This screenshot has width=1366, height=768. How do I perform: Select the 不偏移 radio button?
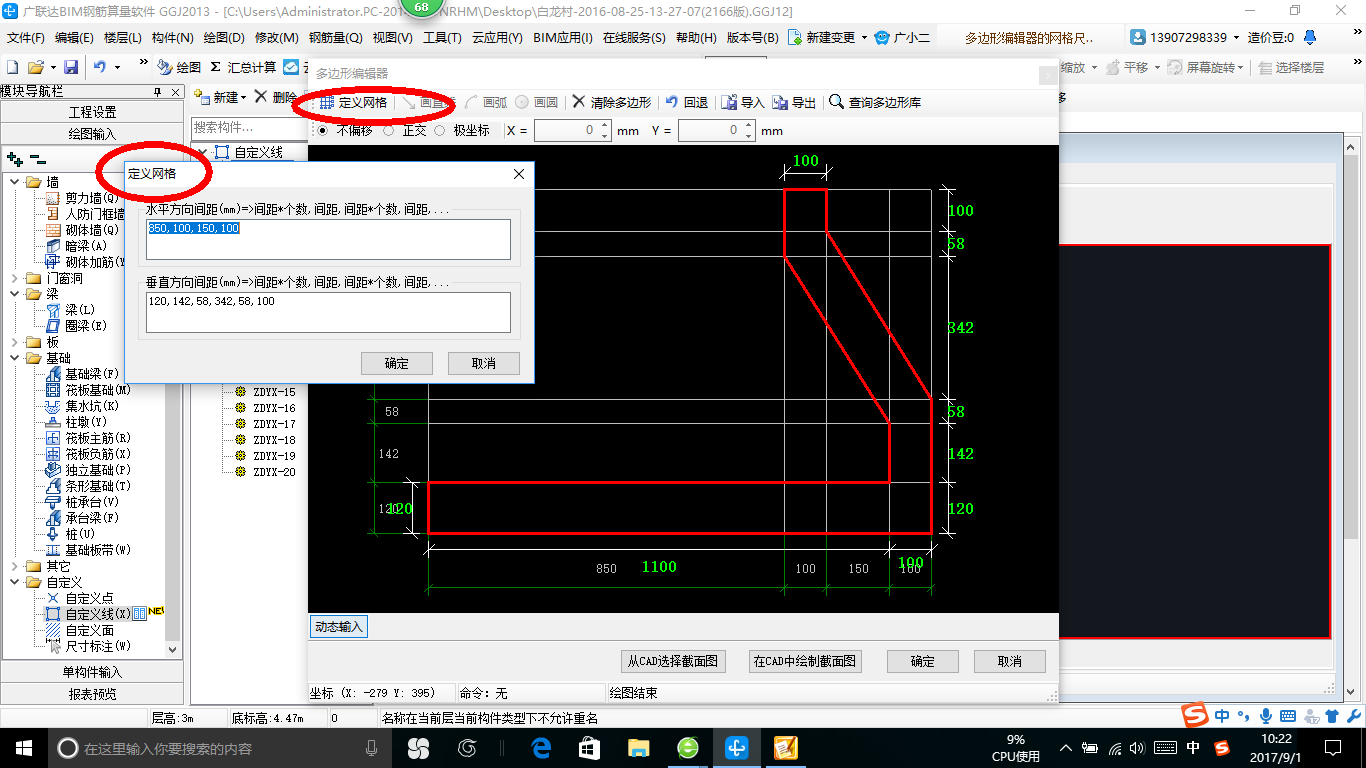(322, 130)
